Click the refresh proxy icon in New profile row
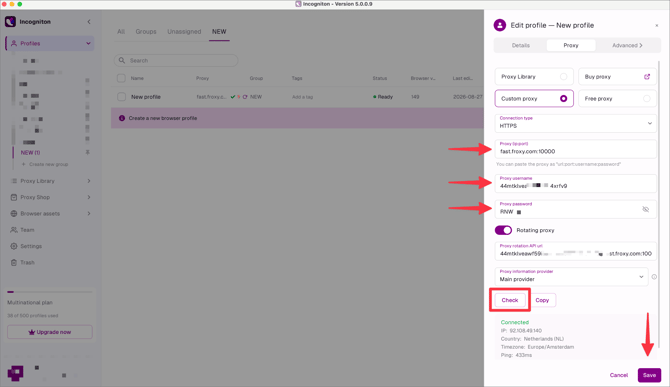The height and width of the screenshot is (387, 670). coord(245,97)
